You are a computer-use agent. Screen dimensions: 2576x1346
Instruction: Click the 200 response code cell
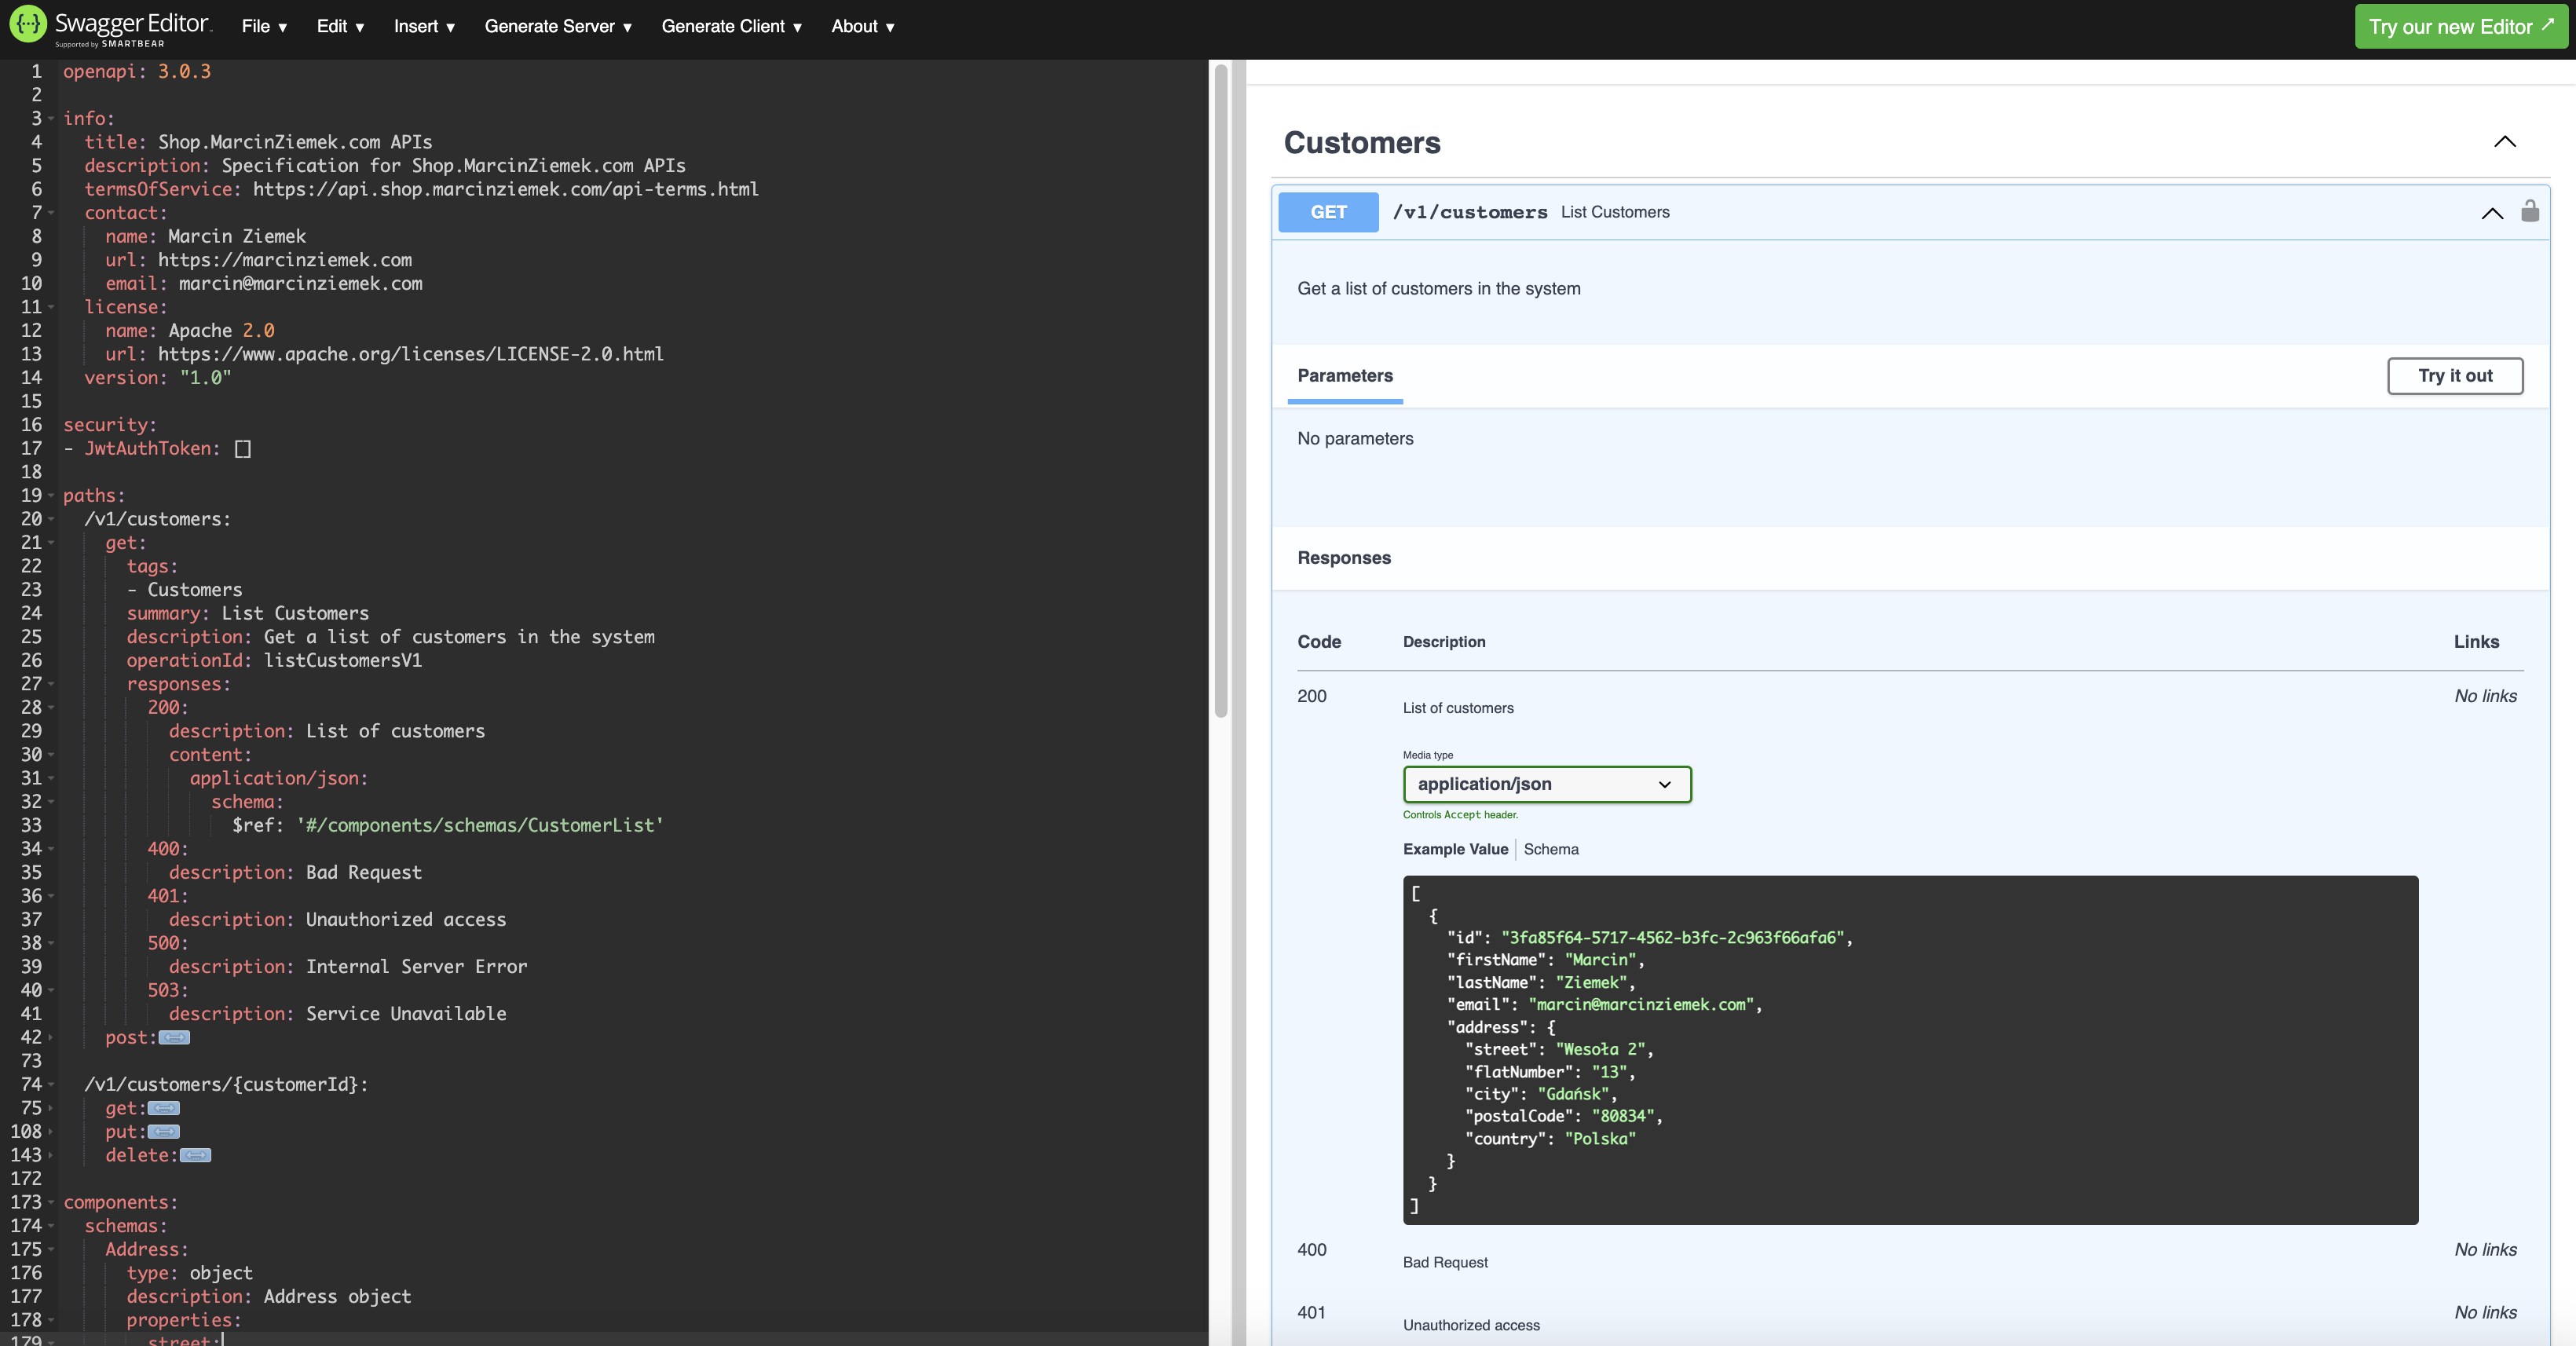tap(1312, 696)
